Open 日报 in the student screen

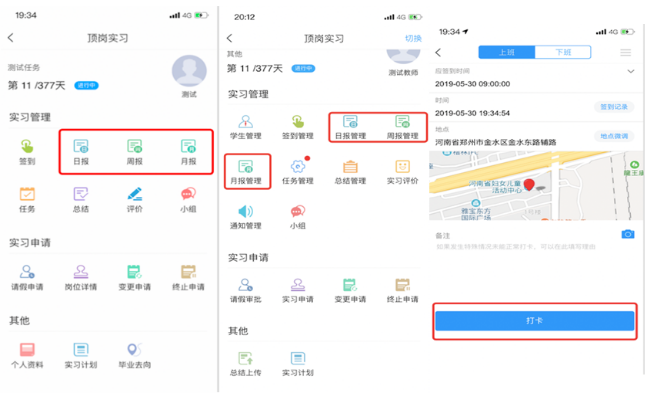(81, 152)
